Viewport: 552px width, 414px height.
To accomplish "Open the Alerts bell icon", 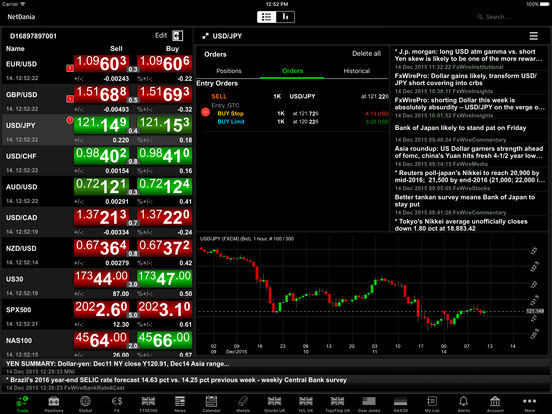I will 463,404.
